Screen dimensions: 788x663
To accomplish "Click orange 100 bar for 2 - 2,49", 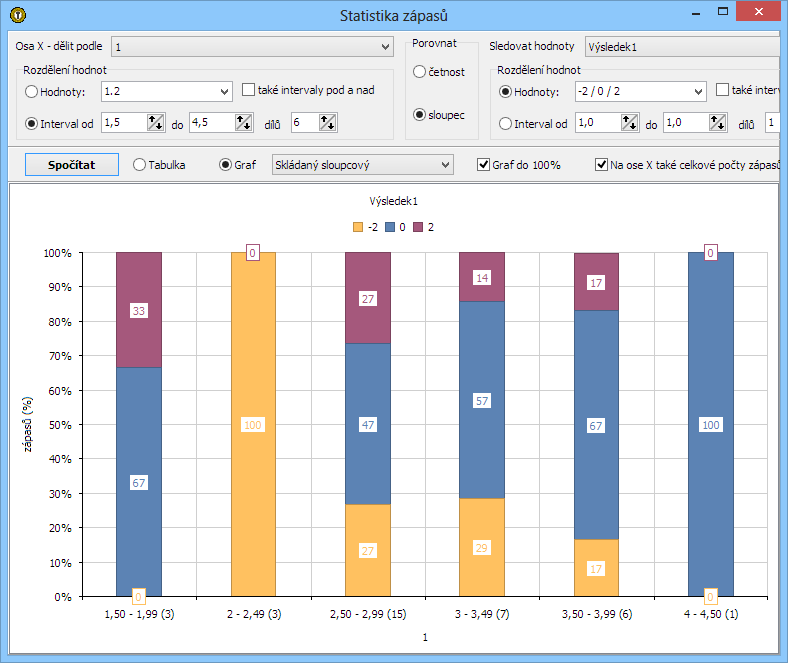I will (253, 425).
